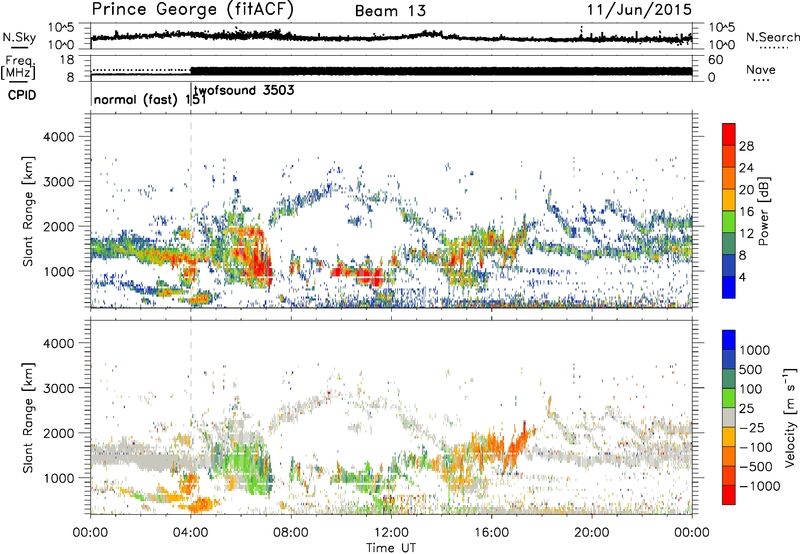This screenshot has width=800, height=554.
Task: Select the normal (fast) 151 CPID text
Action: (150, 99)
